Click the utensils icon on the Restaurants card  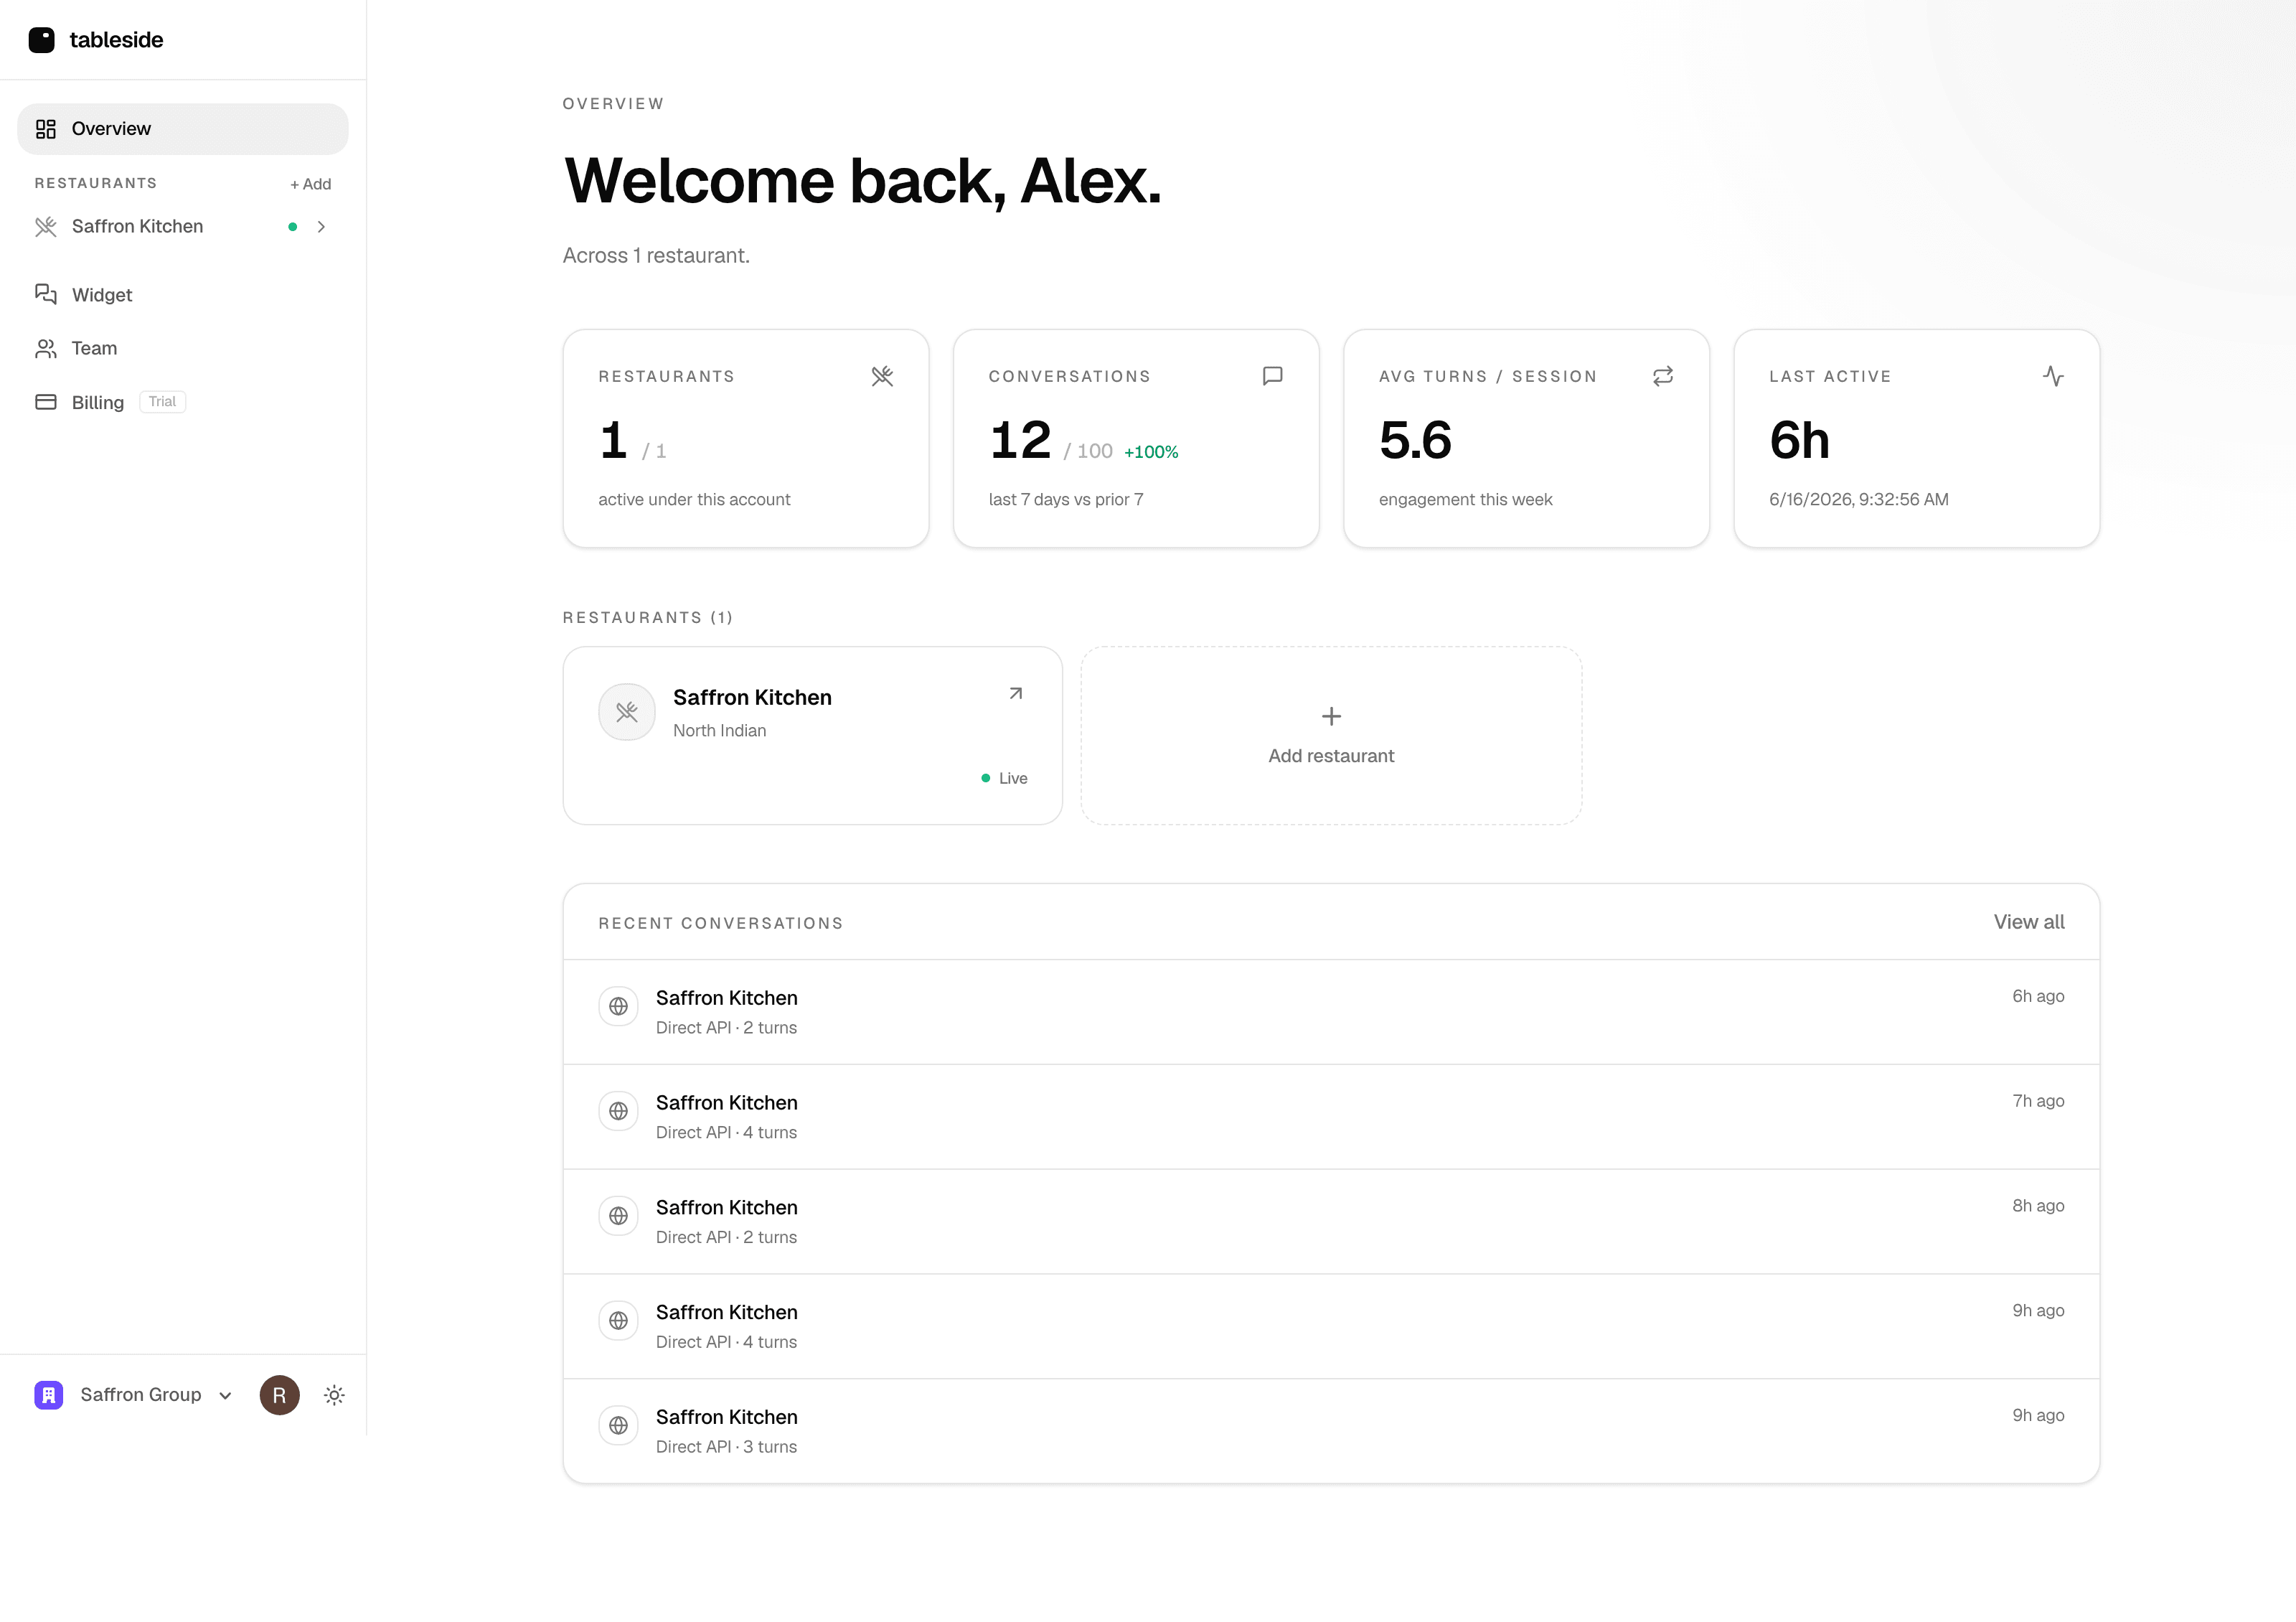tap(882, 376)
